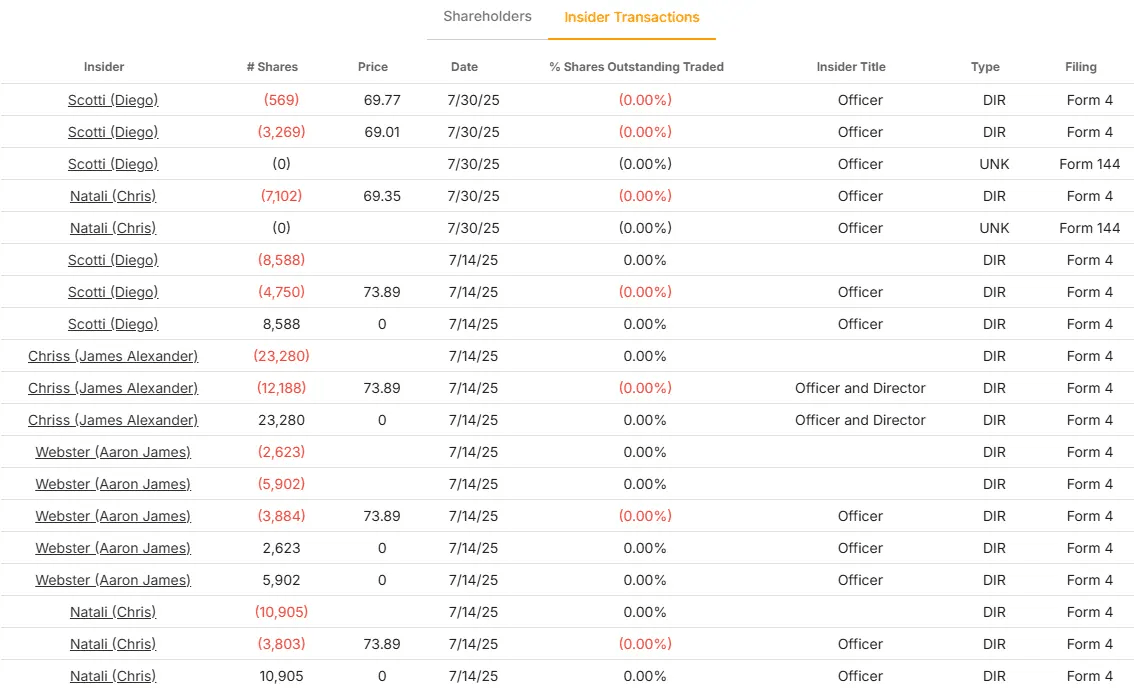Click the Insider Title column header
The height and width of the screenshot is (688, 1134).
point(850,67)
